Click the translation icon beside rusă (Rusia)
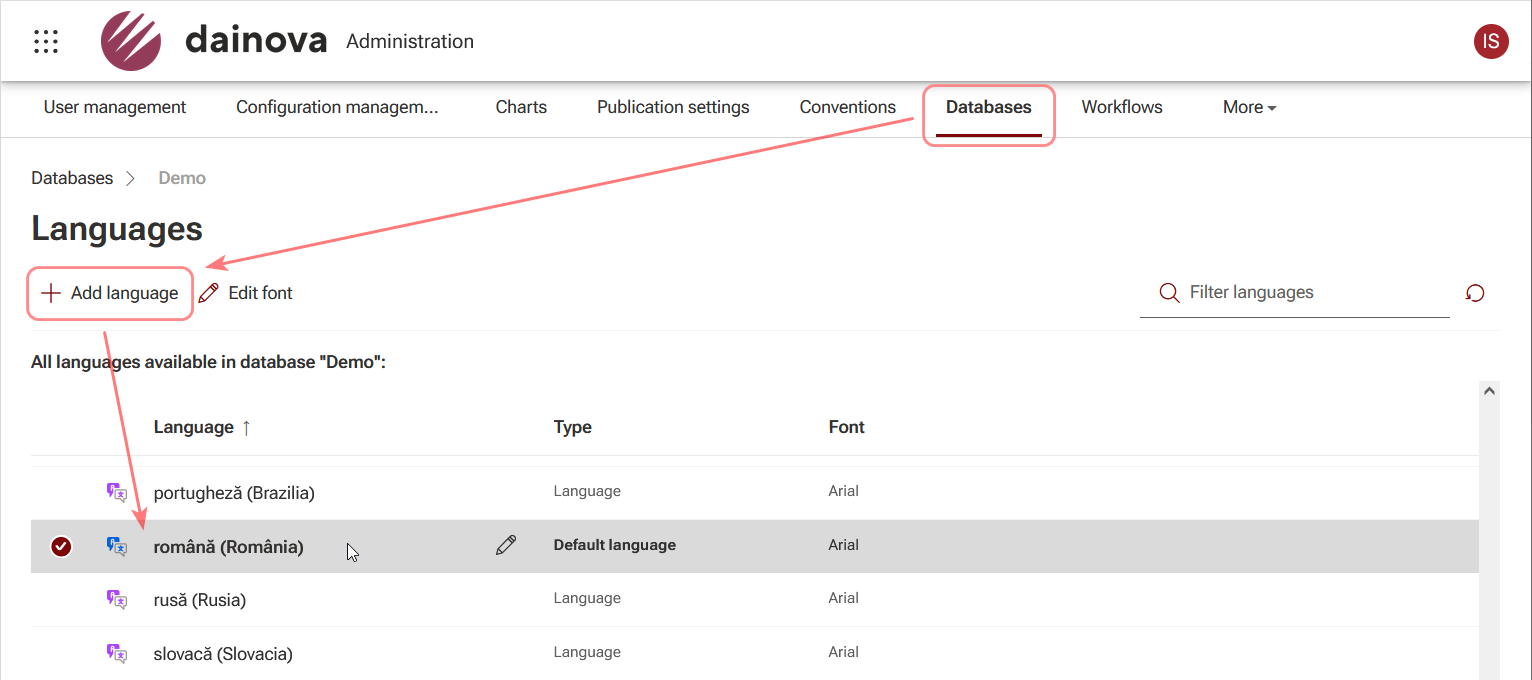This screenshot has height=680, width=1532. tap(117, 600)
